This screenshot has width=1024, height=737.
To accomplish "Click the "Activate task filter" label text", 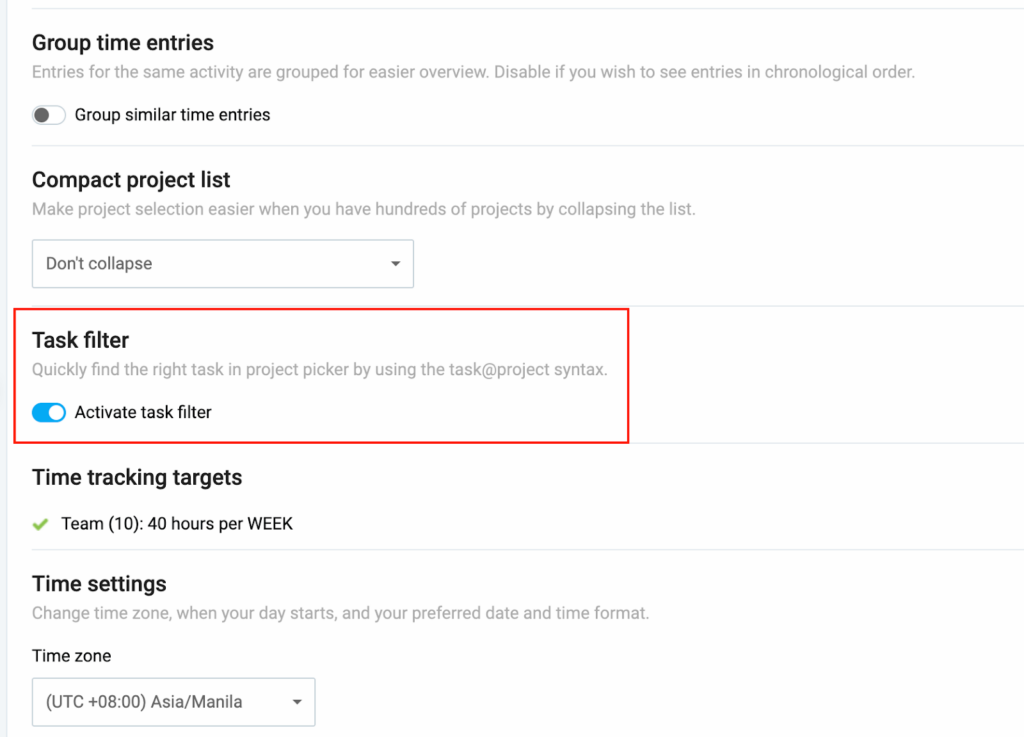I will pyautogui.click(x=143, y=412).
